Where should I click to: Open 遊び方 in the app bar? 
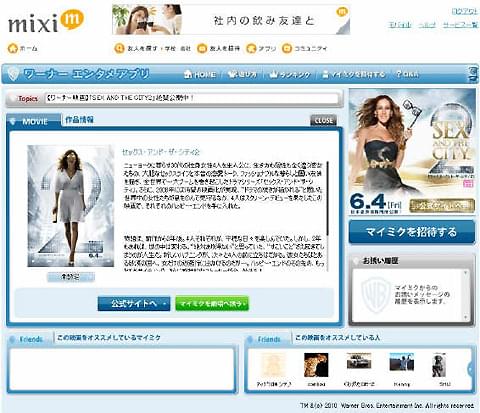tap(242, 74)
